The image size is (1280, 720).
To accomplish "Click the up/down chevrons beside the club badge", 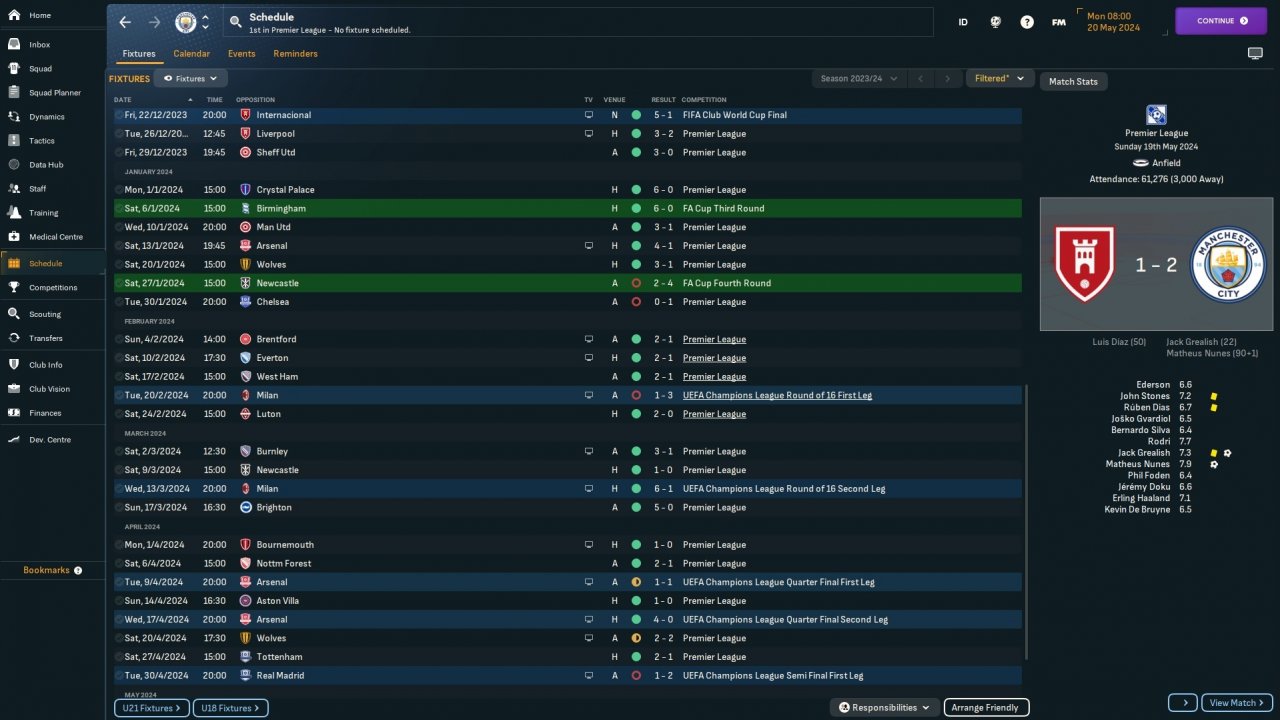I will click(205, 21).
